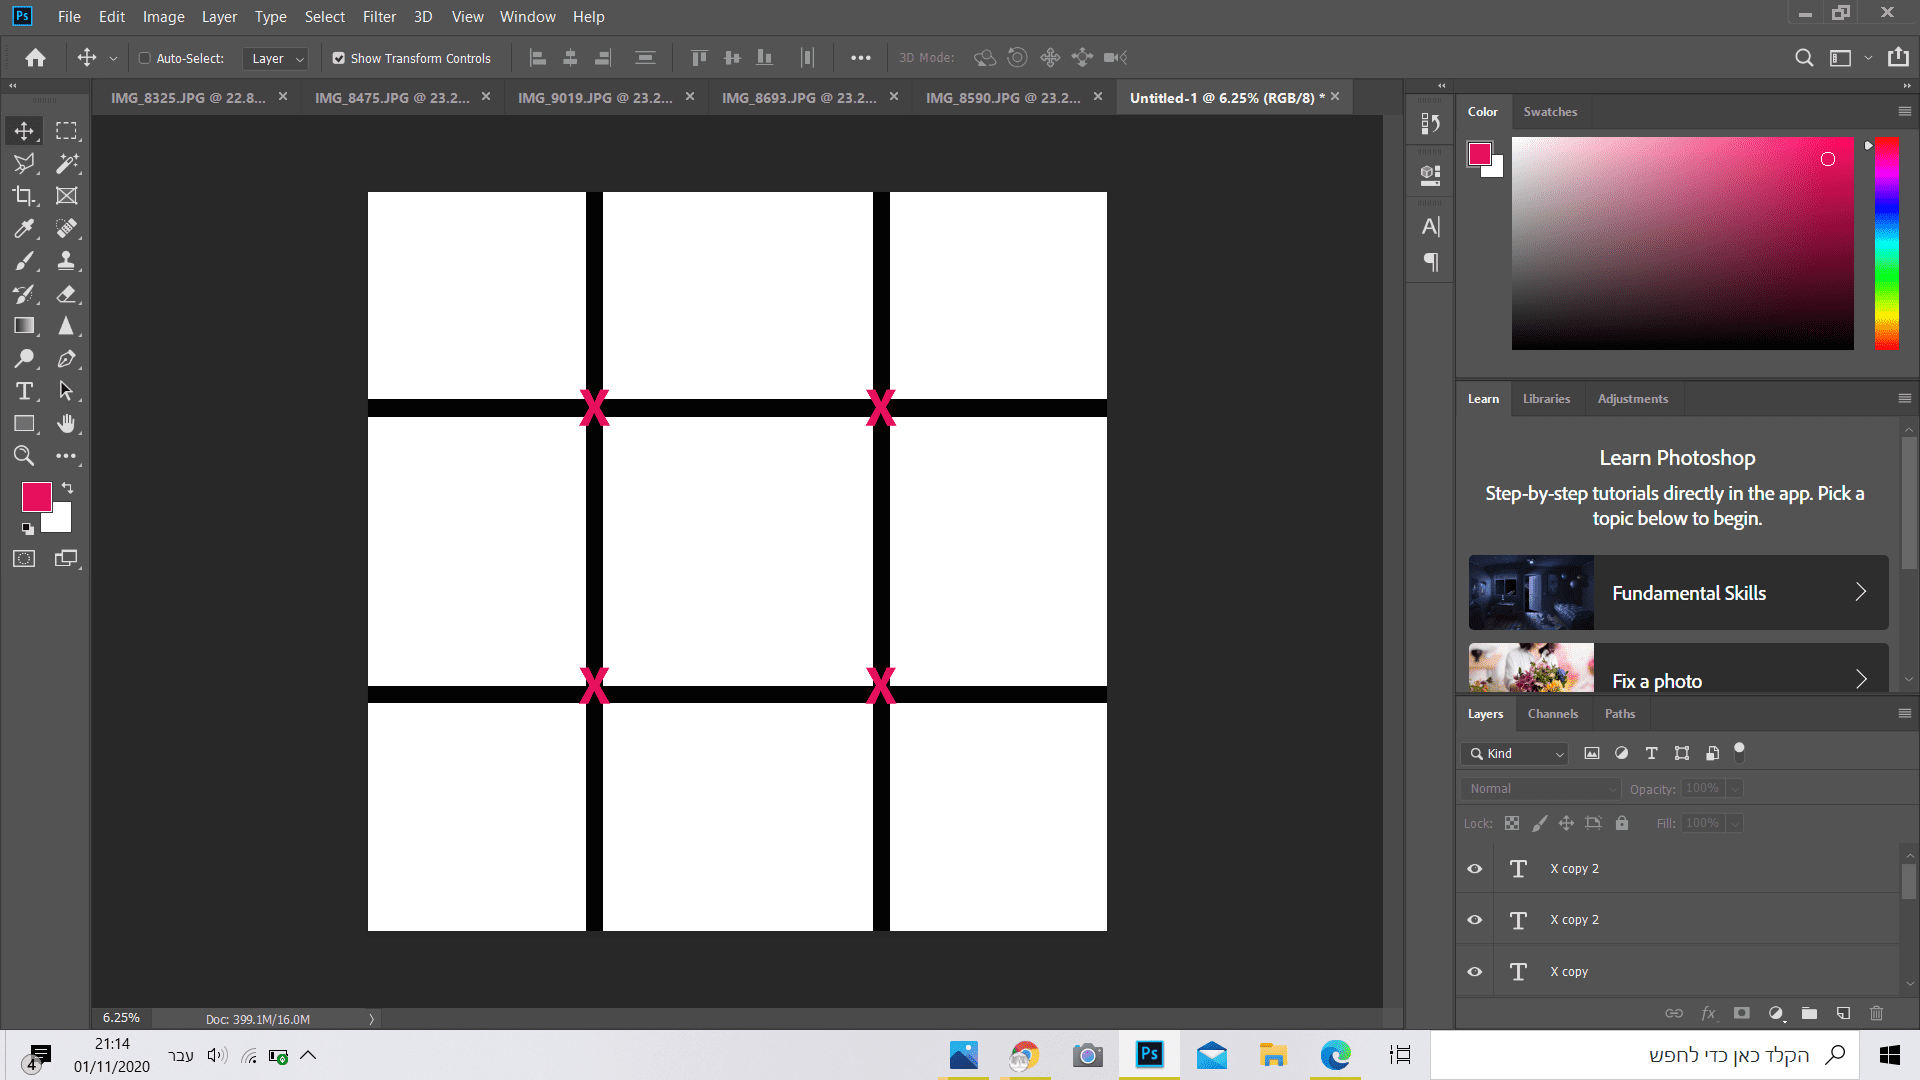Open the Auto-Select Layer dropdown
1920x1080 pixels.
point(276,58)
